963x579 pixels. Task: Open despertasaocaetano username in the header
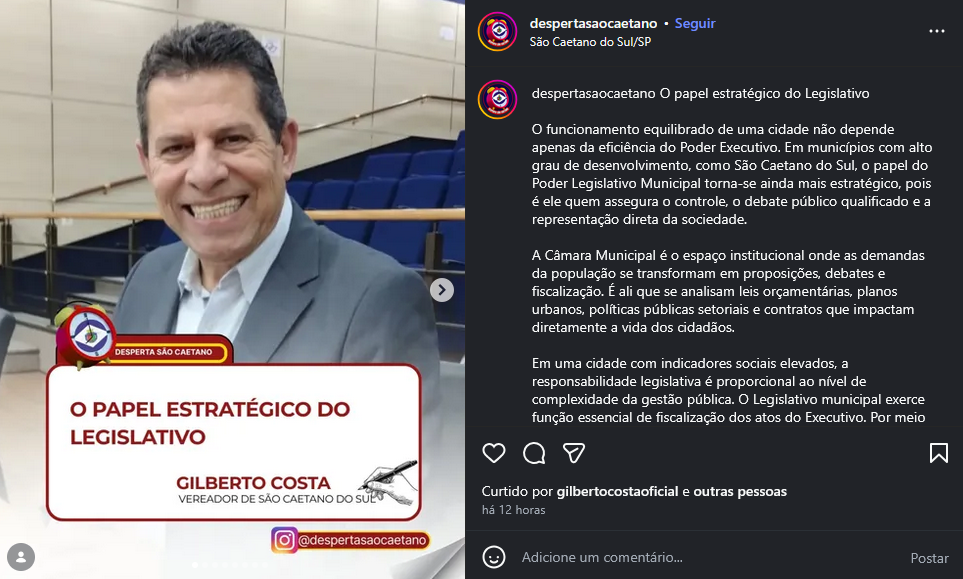[x=593, y=23]
